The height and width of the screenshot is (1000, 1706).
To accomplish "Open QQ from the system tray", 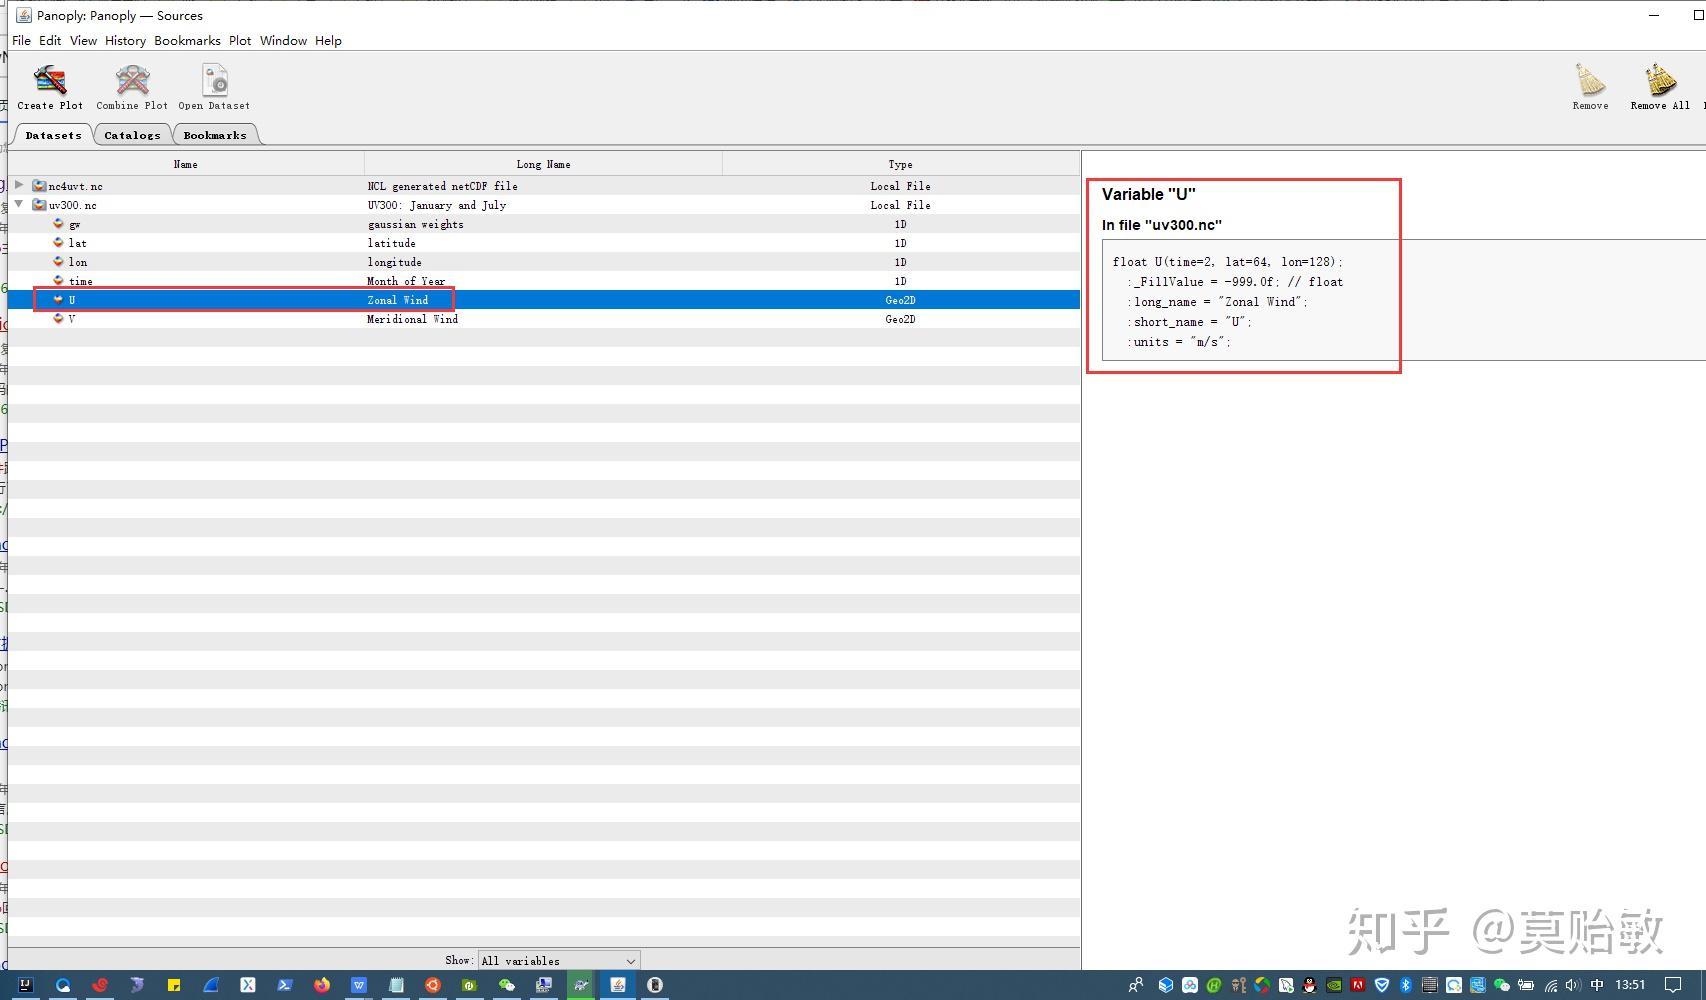I will [1307, 985].
